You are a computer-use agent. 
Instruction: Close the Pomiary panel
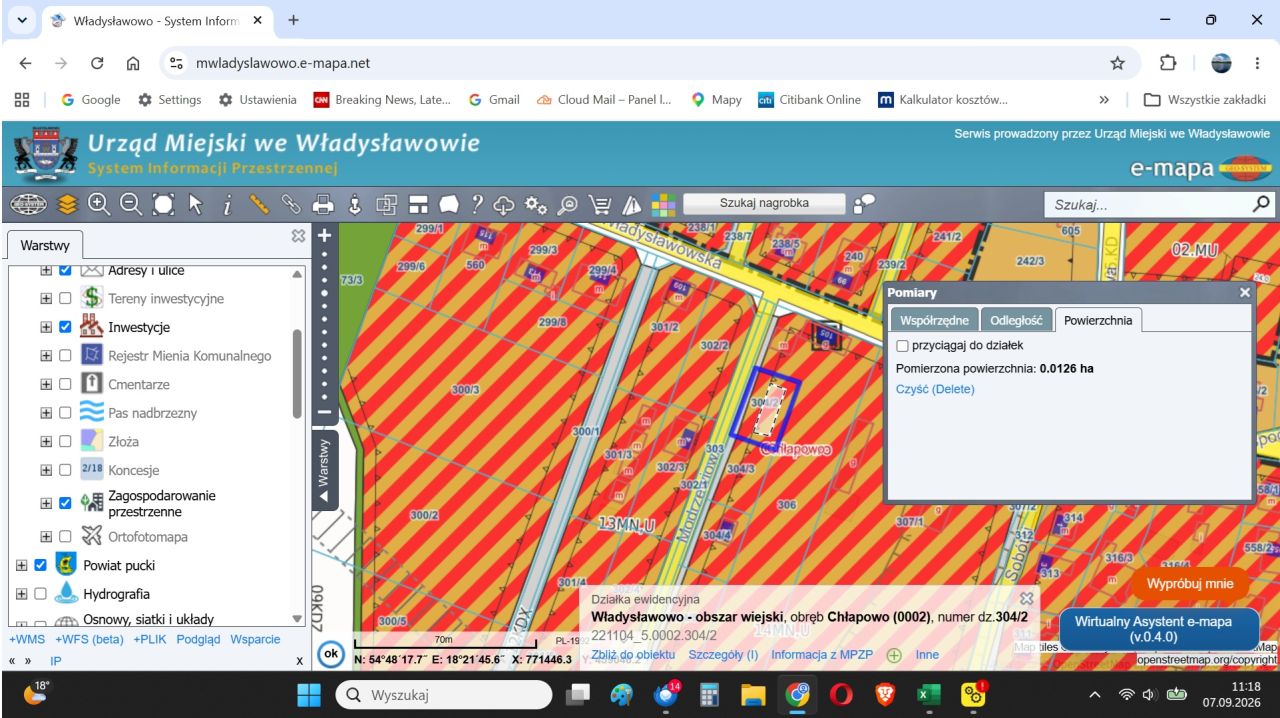coord(1245,293)
